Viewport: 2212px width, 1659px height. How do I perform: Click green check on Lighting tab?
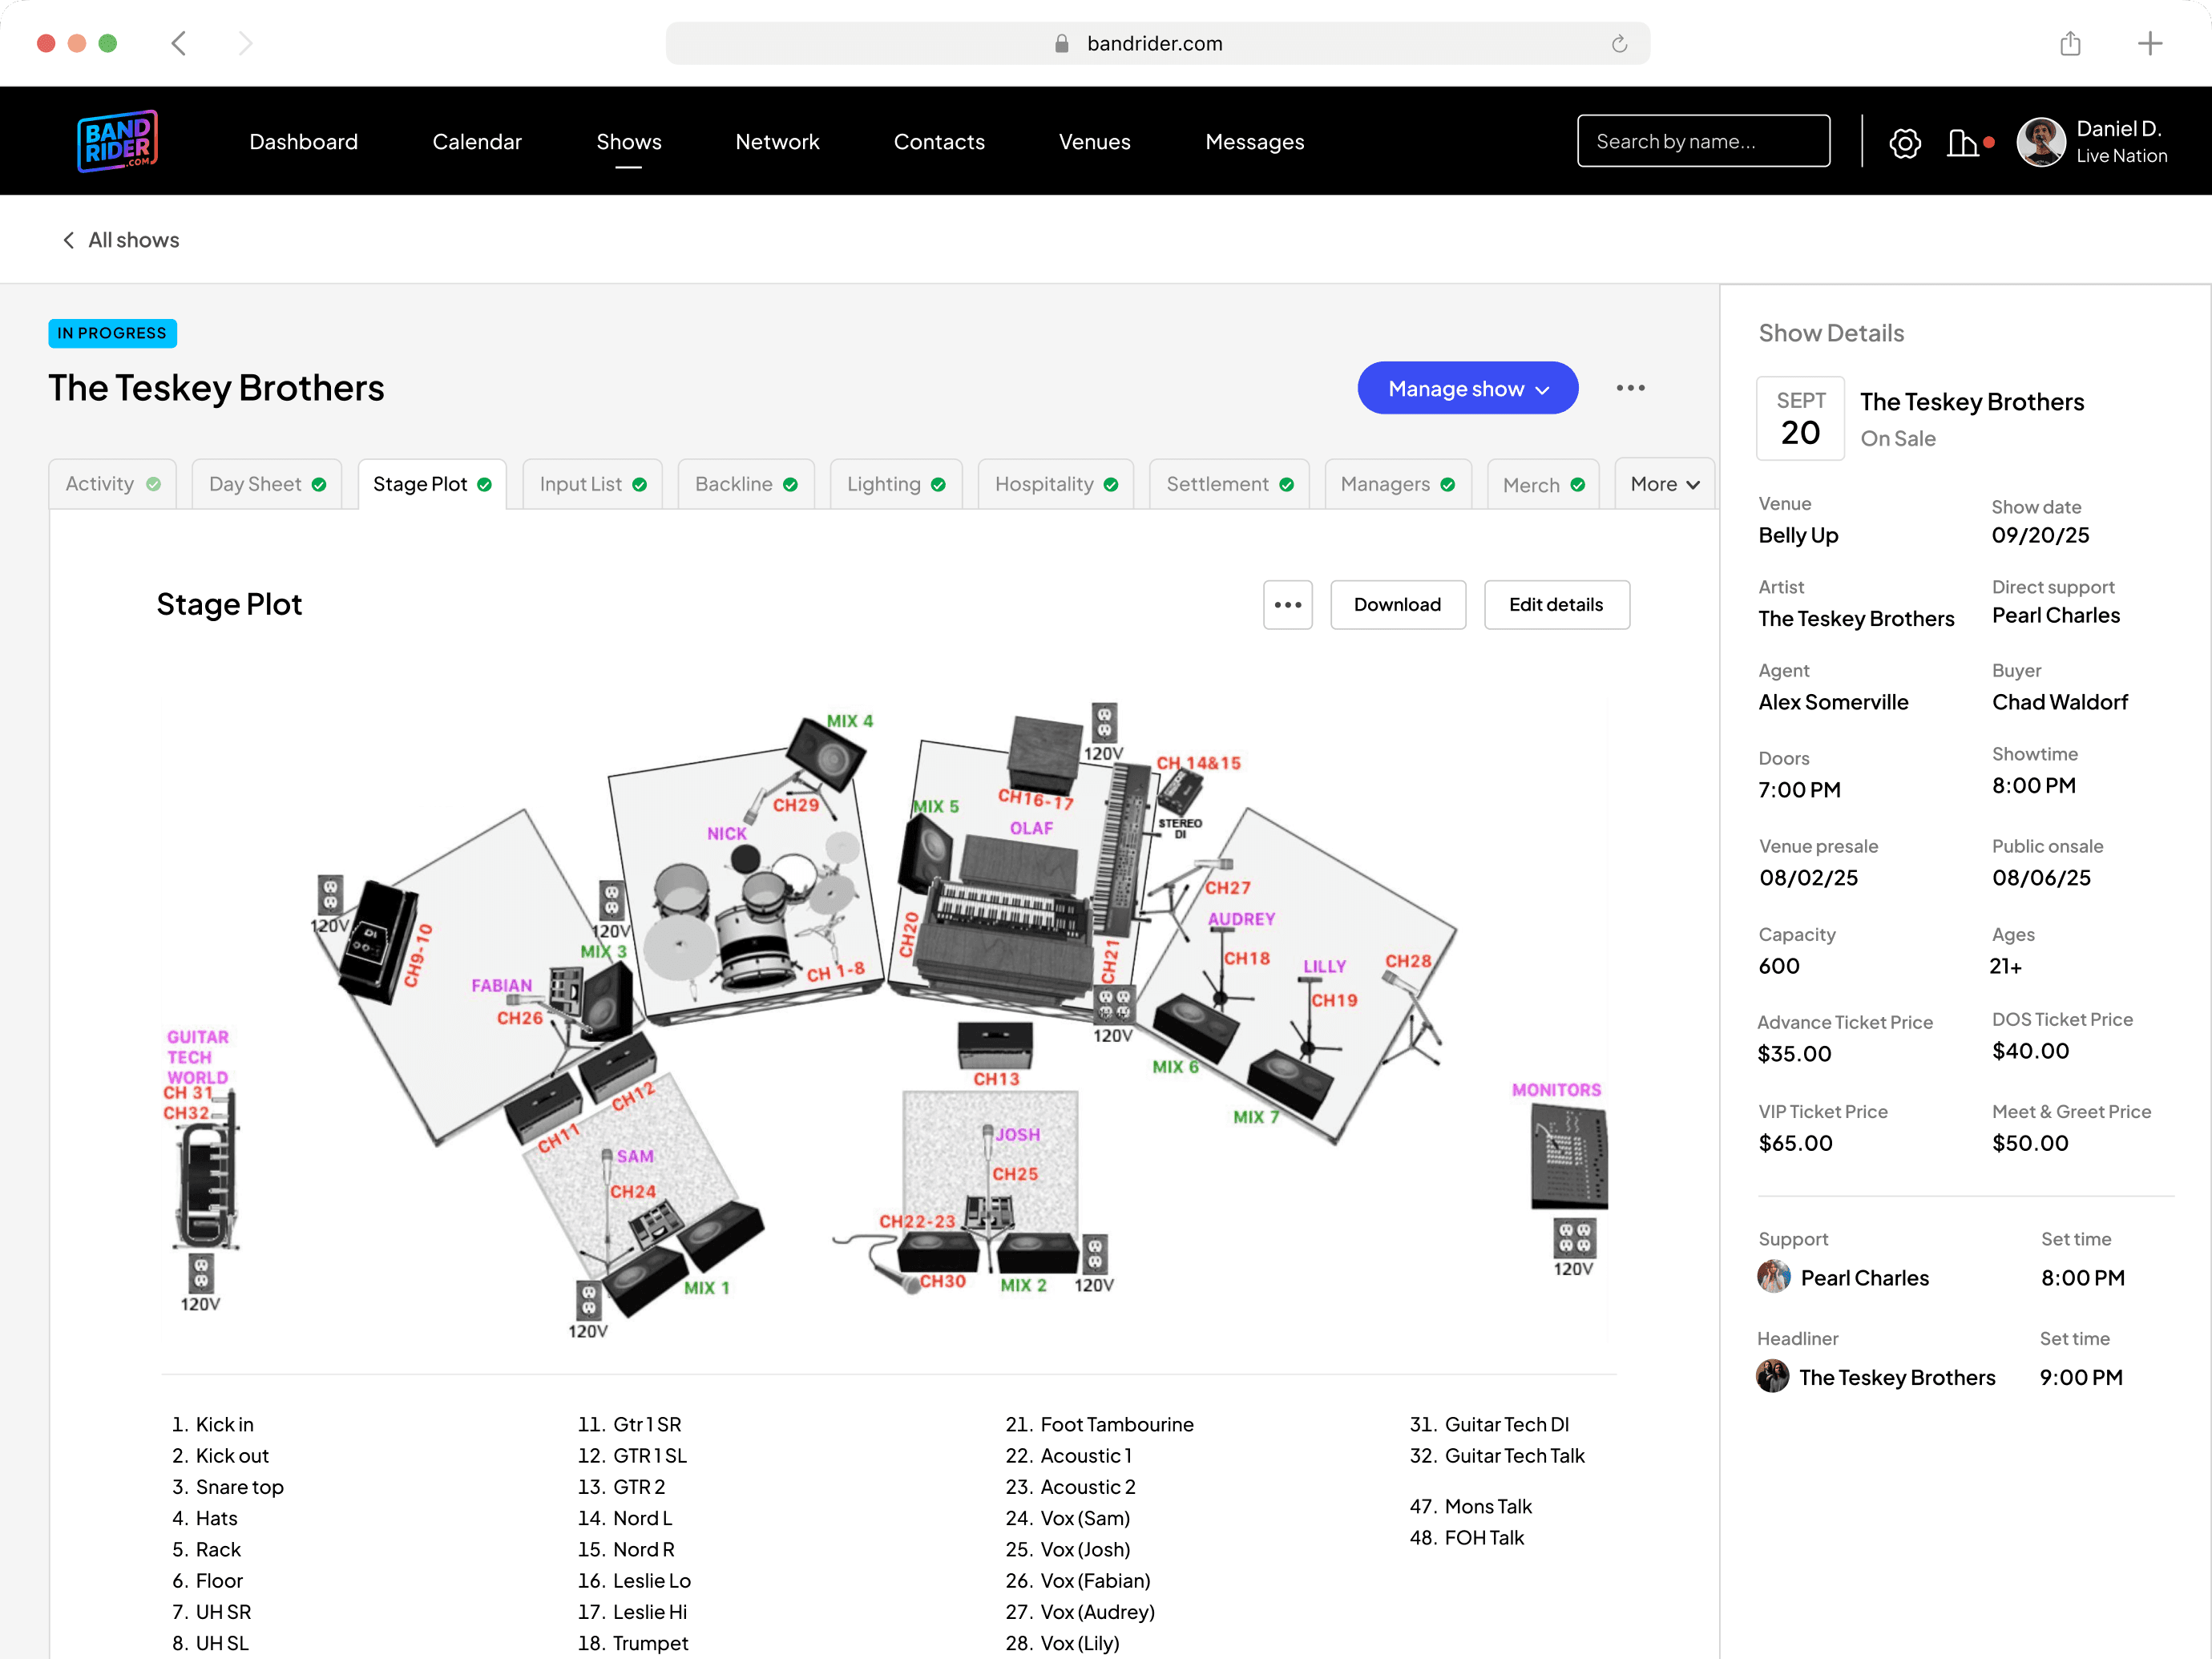coord(938,485)
